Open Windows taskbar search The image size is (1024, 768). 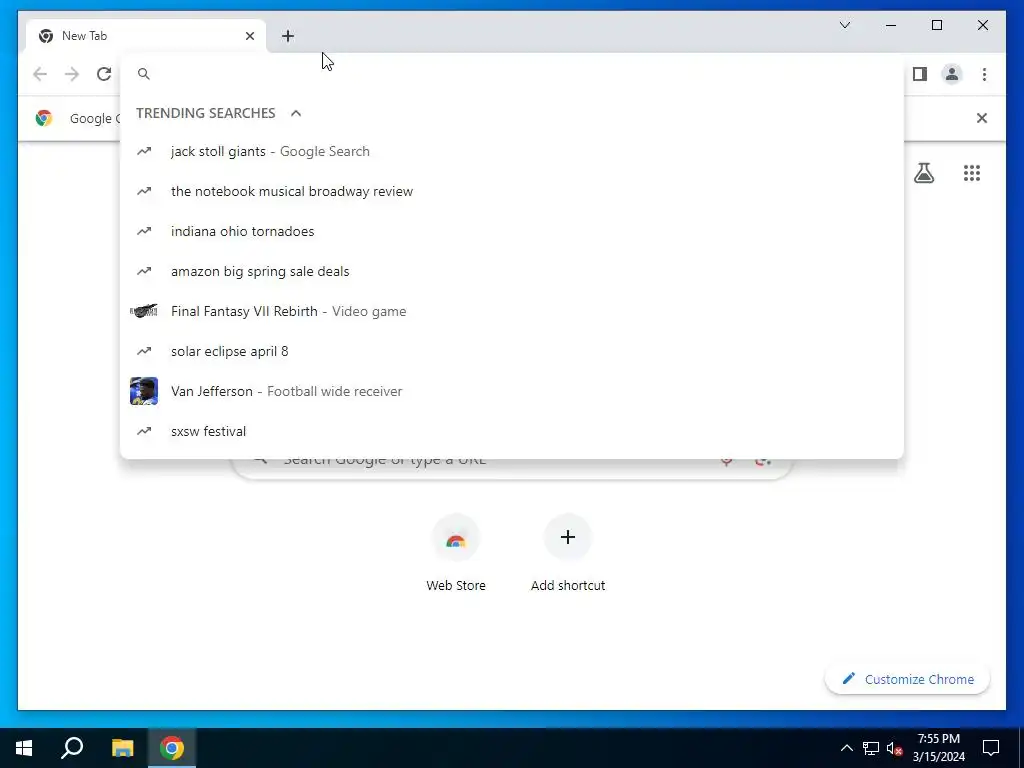pos(72,748)
